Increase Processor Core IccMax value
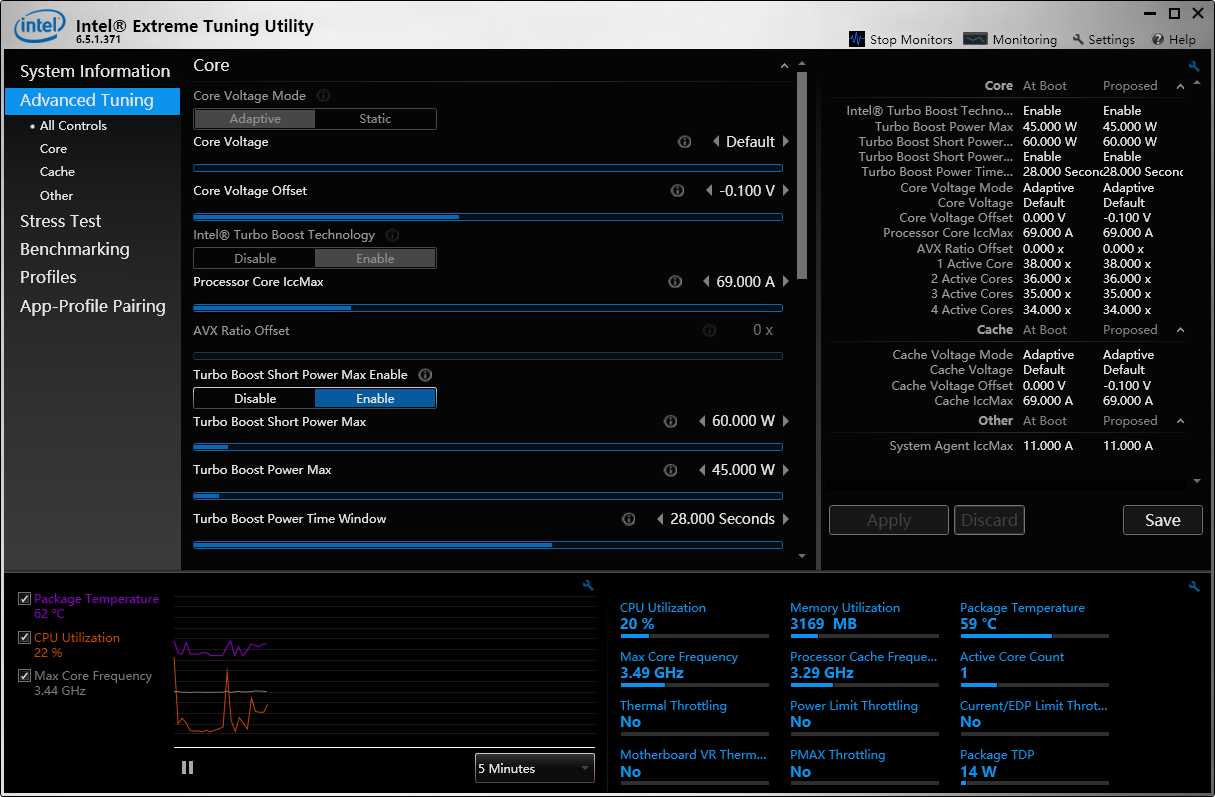The width and height of the screenshot is (1215, 797). pyautogui.click(x=786, y=282)
